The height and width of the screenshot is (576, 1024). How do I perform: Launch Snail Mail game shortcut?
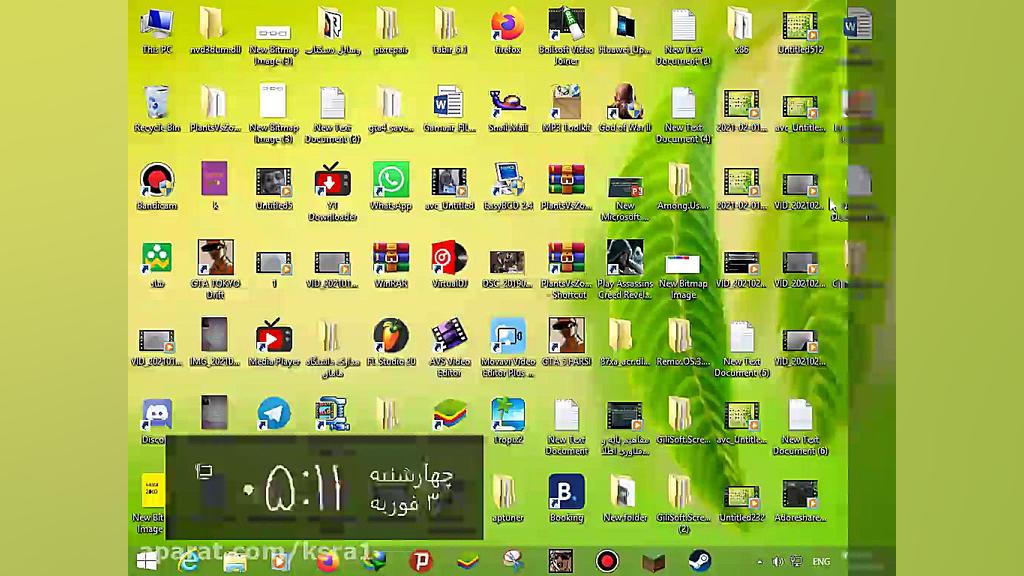[507, 109]
